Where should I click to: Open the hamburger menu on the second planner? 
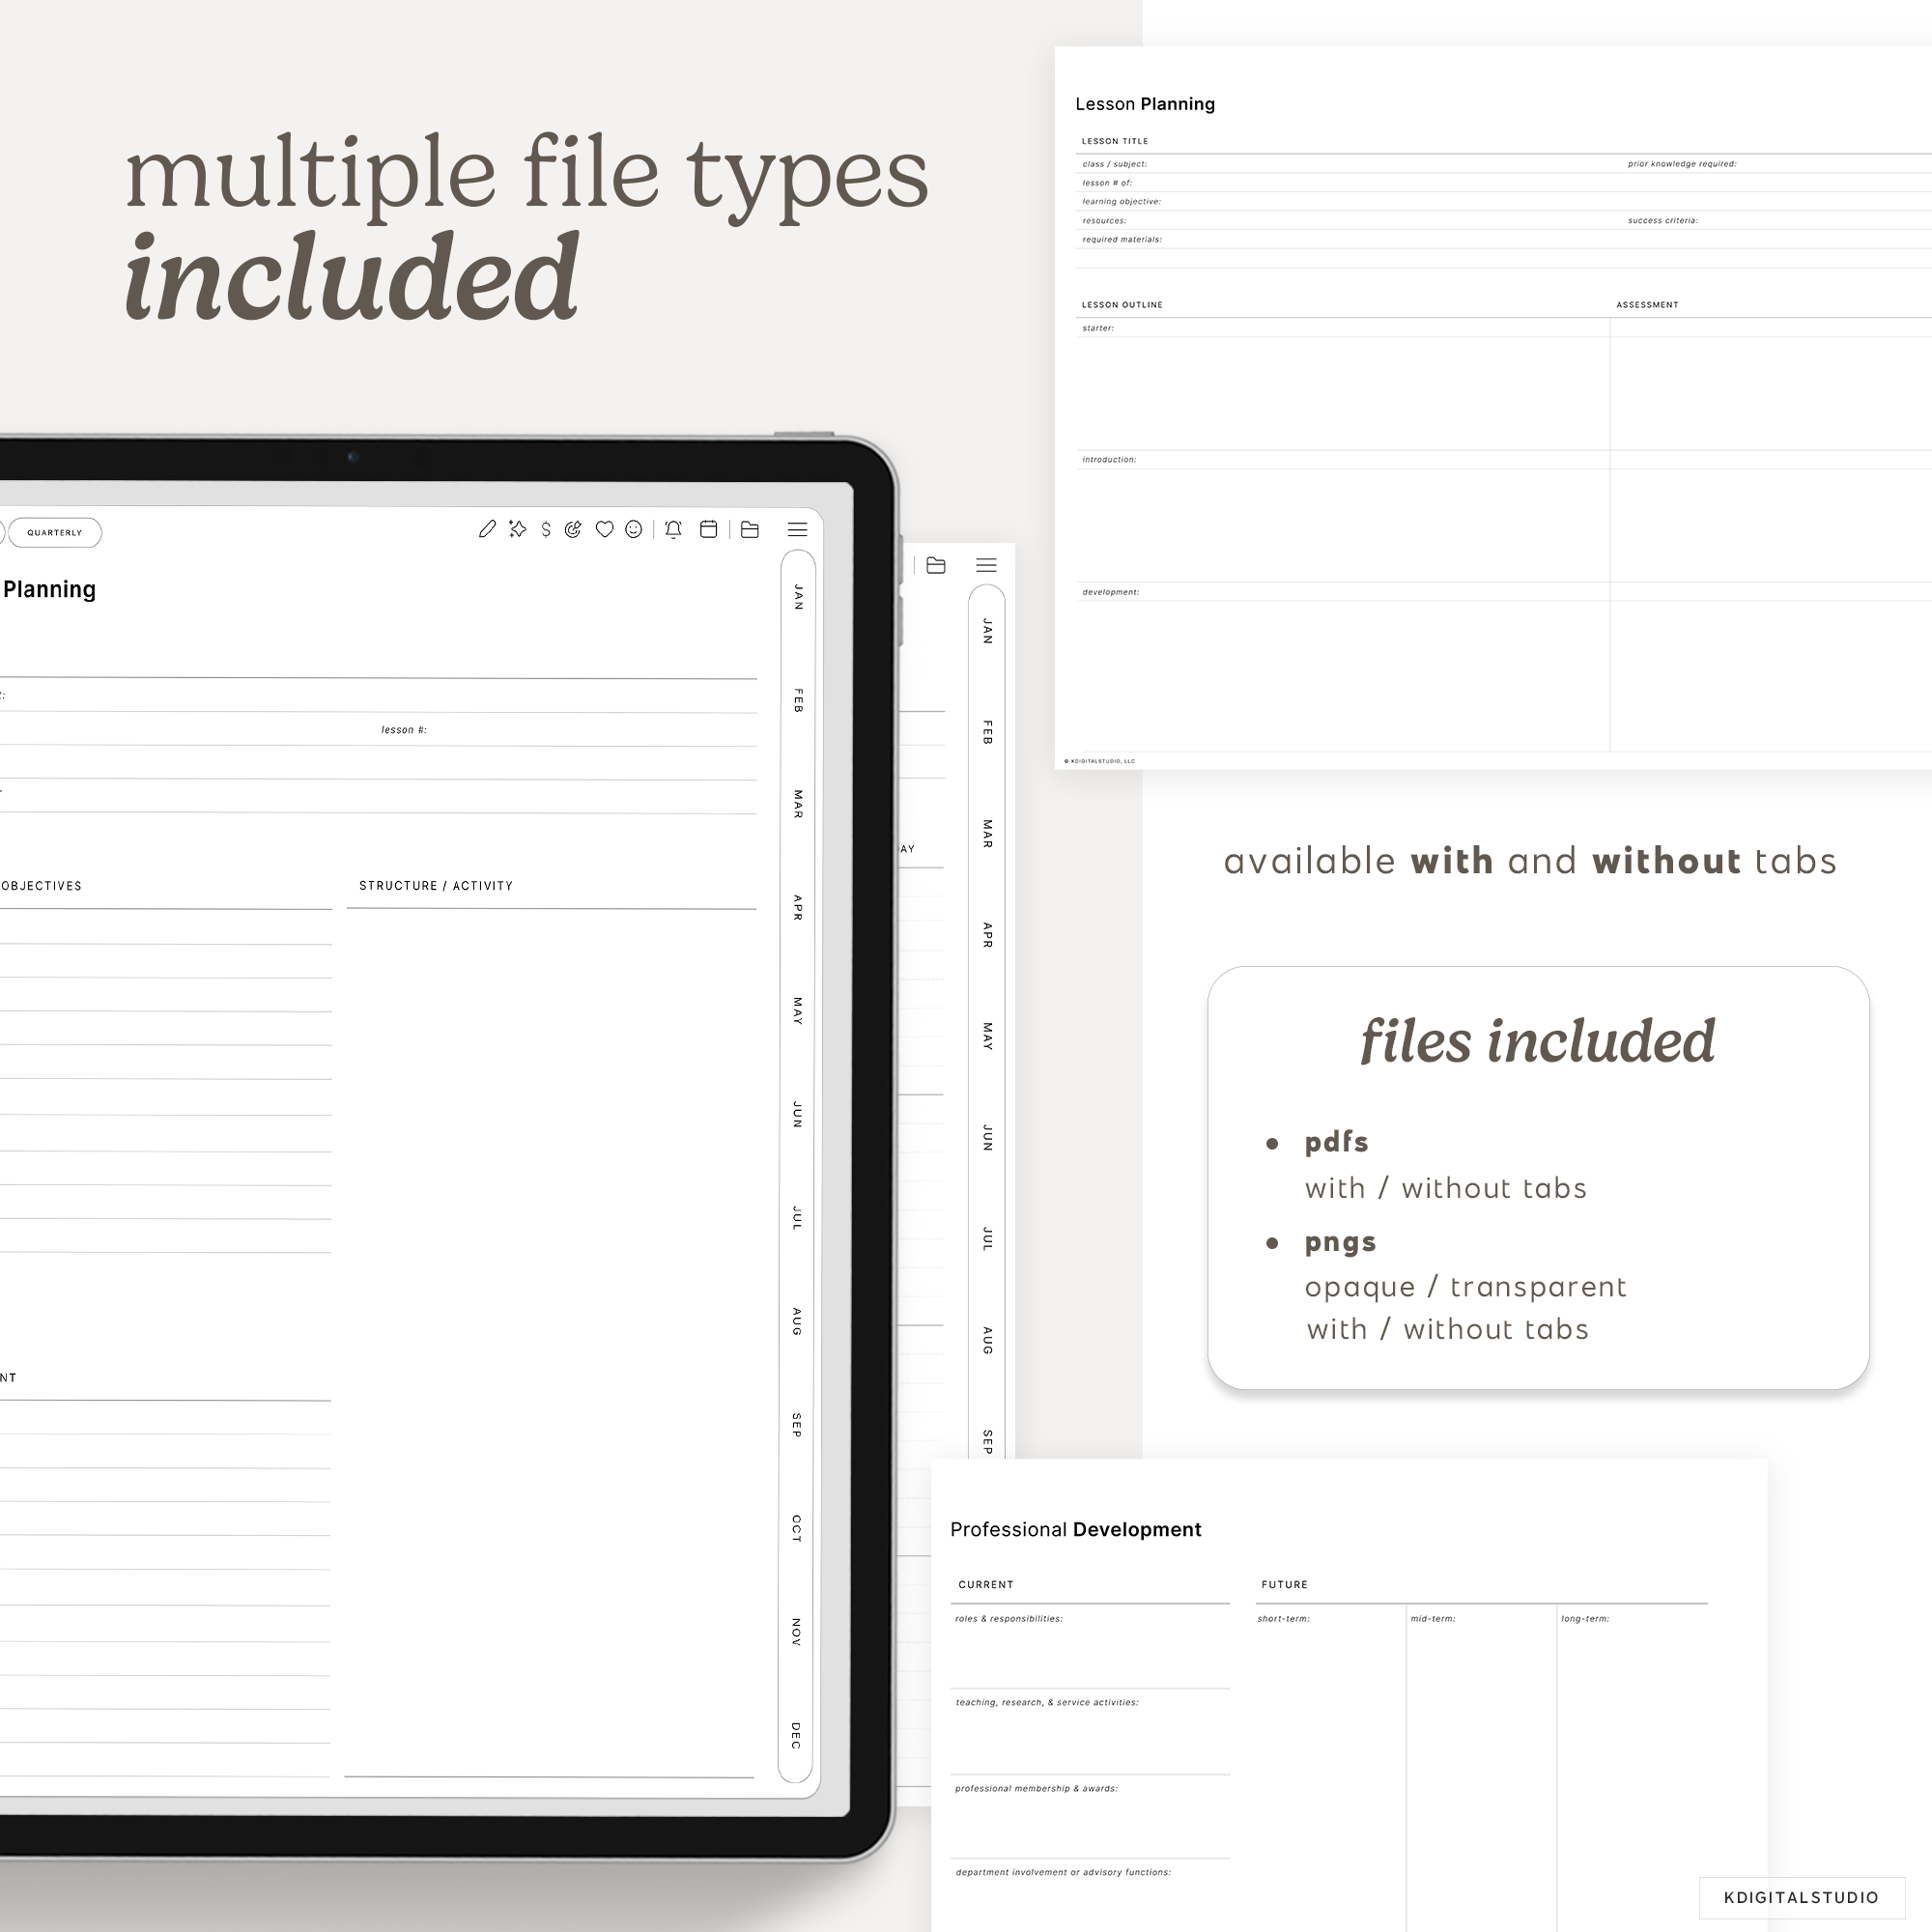[x=987, y=566]
